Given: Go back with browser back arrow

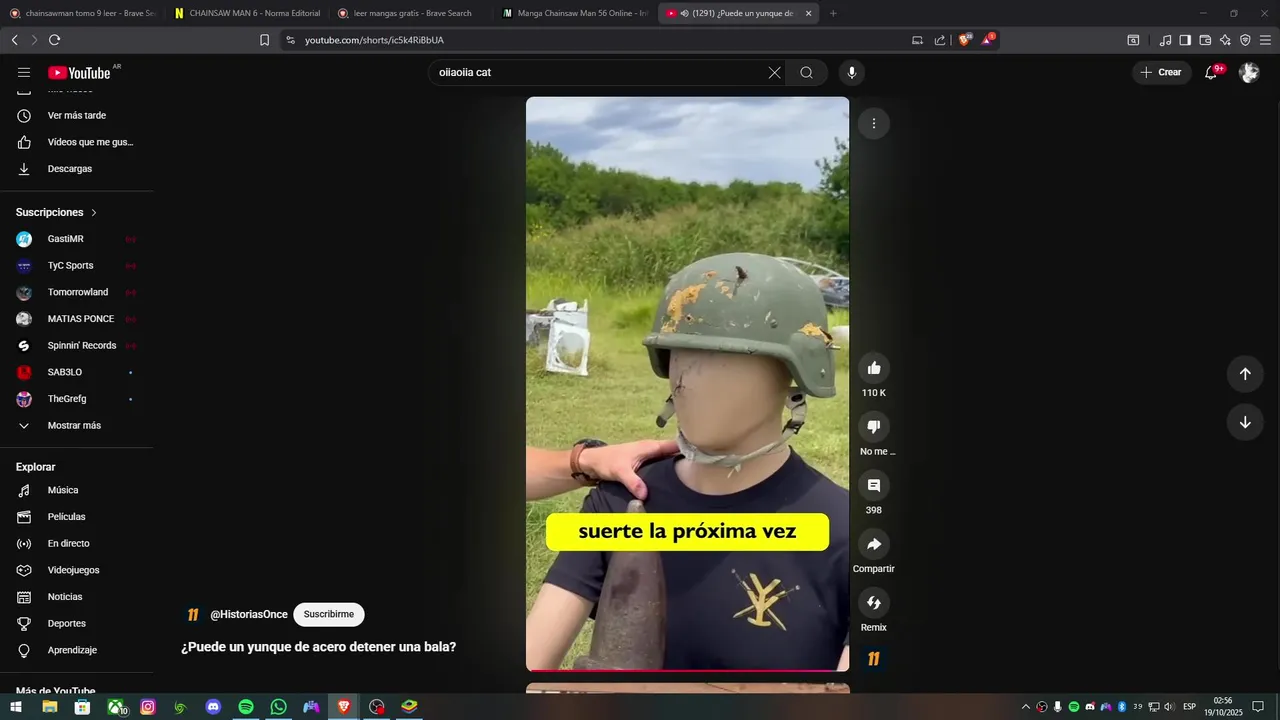Looking at the screenshot, I should 15,40.
